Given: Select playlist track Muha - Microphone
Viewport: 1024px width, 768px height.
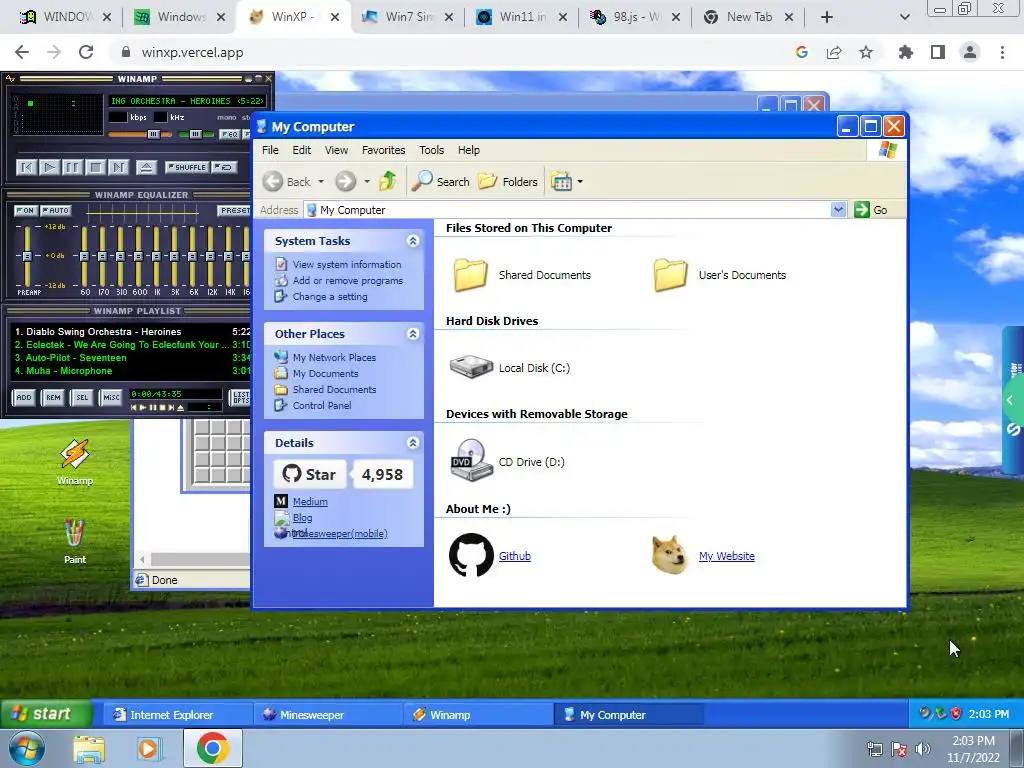Looking at the screenshot, I should tap(132, 371).
